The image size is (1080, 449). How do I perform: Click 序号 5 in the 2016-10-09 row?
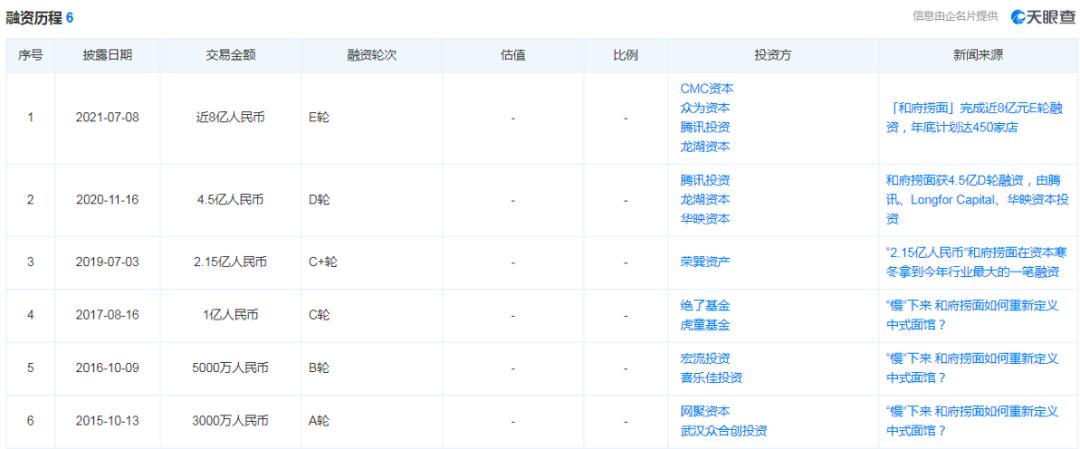(30, 368)
